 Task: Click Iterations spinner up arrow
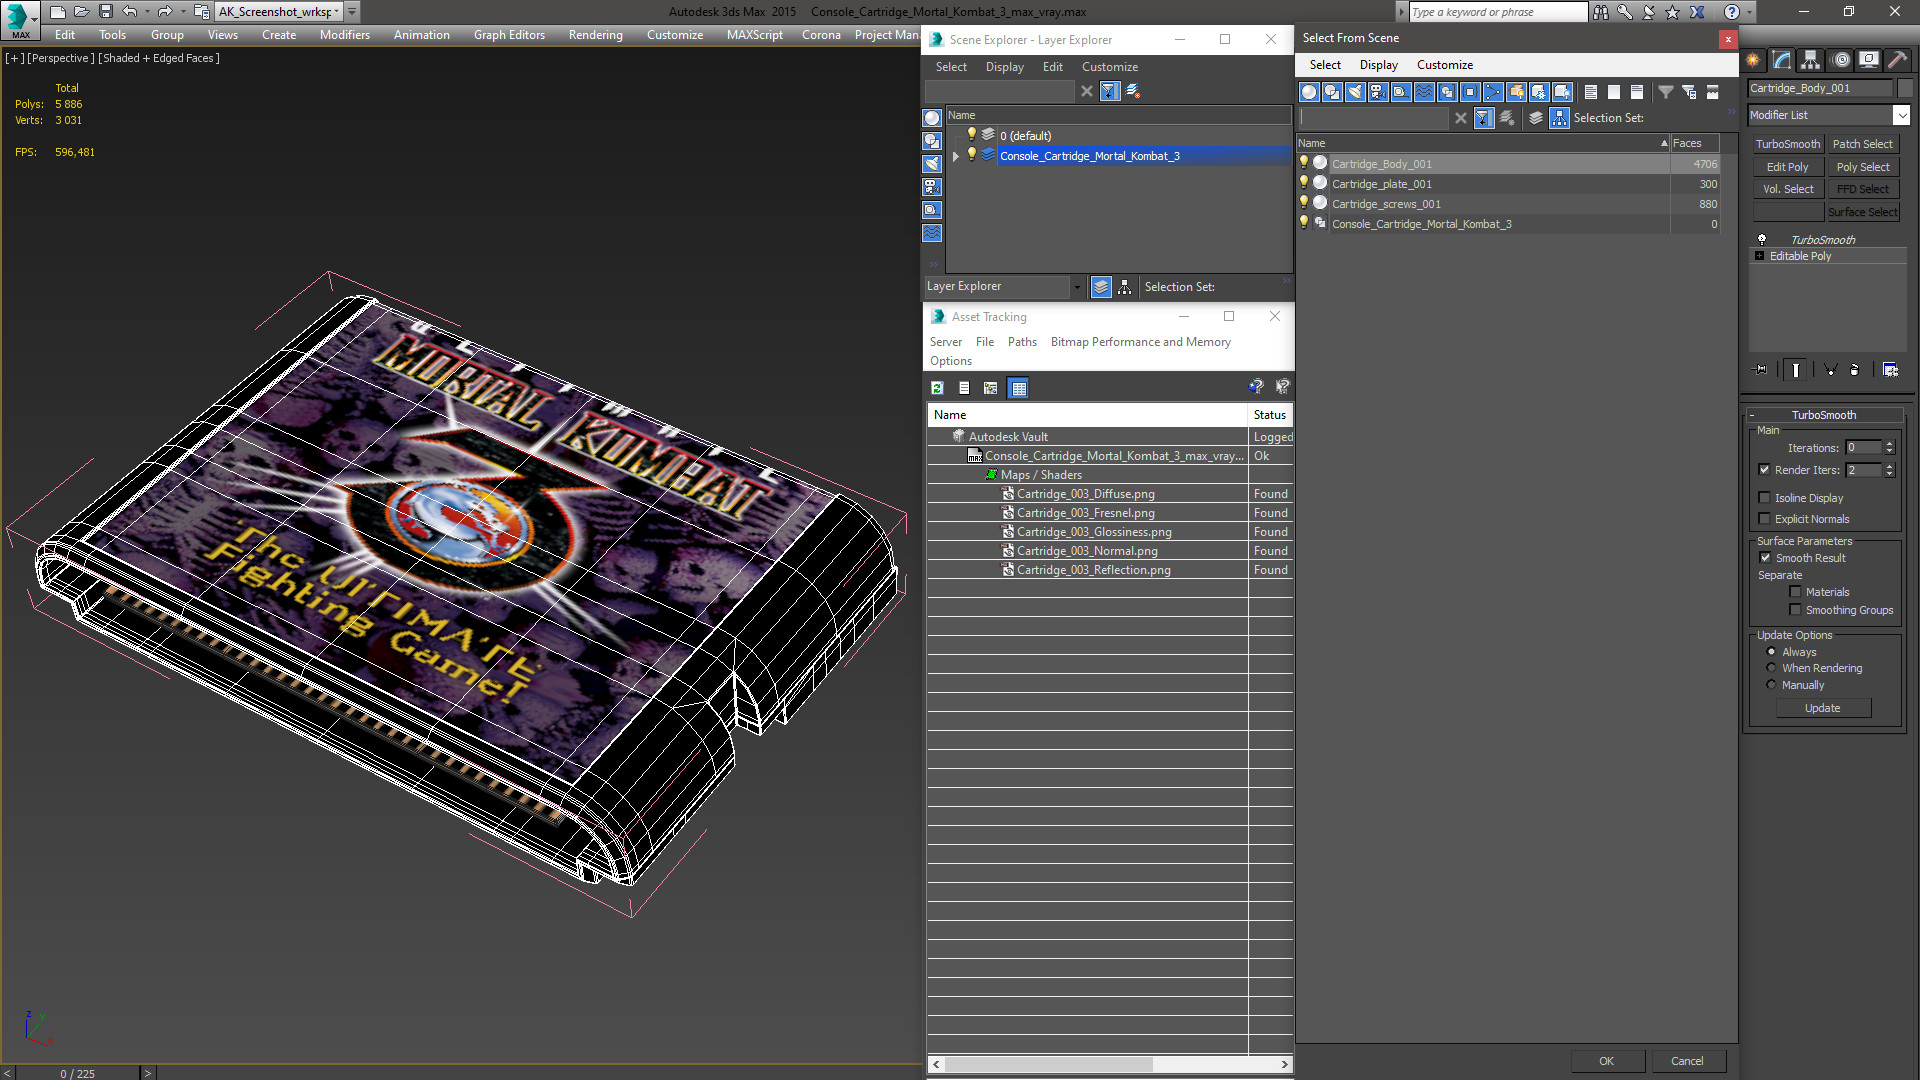tap(1889, 444)
